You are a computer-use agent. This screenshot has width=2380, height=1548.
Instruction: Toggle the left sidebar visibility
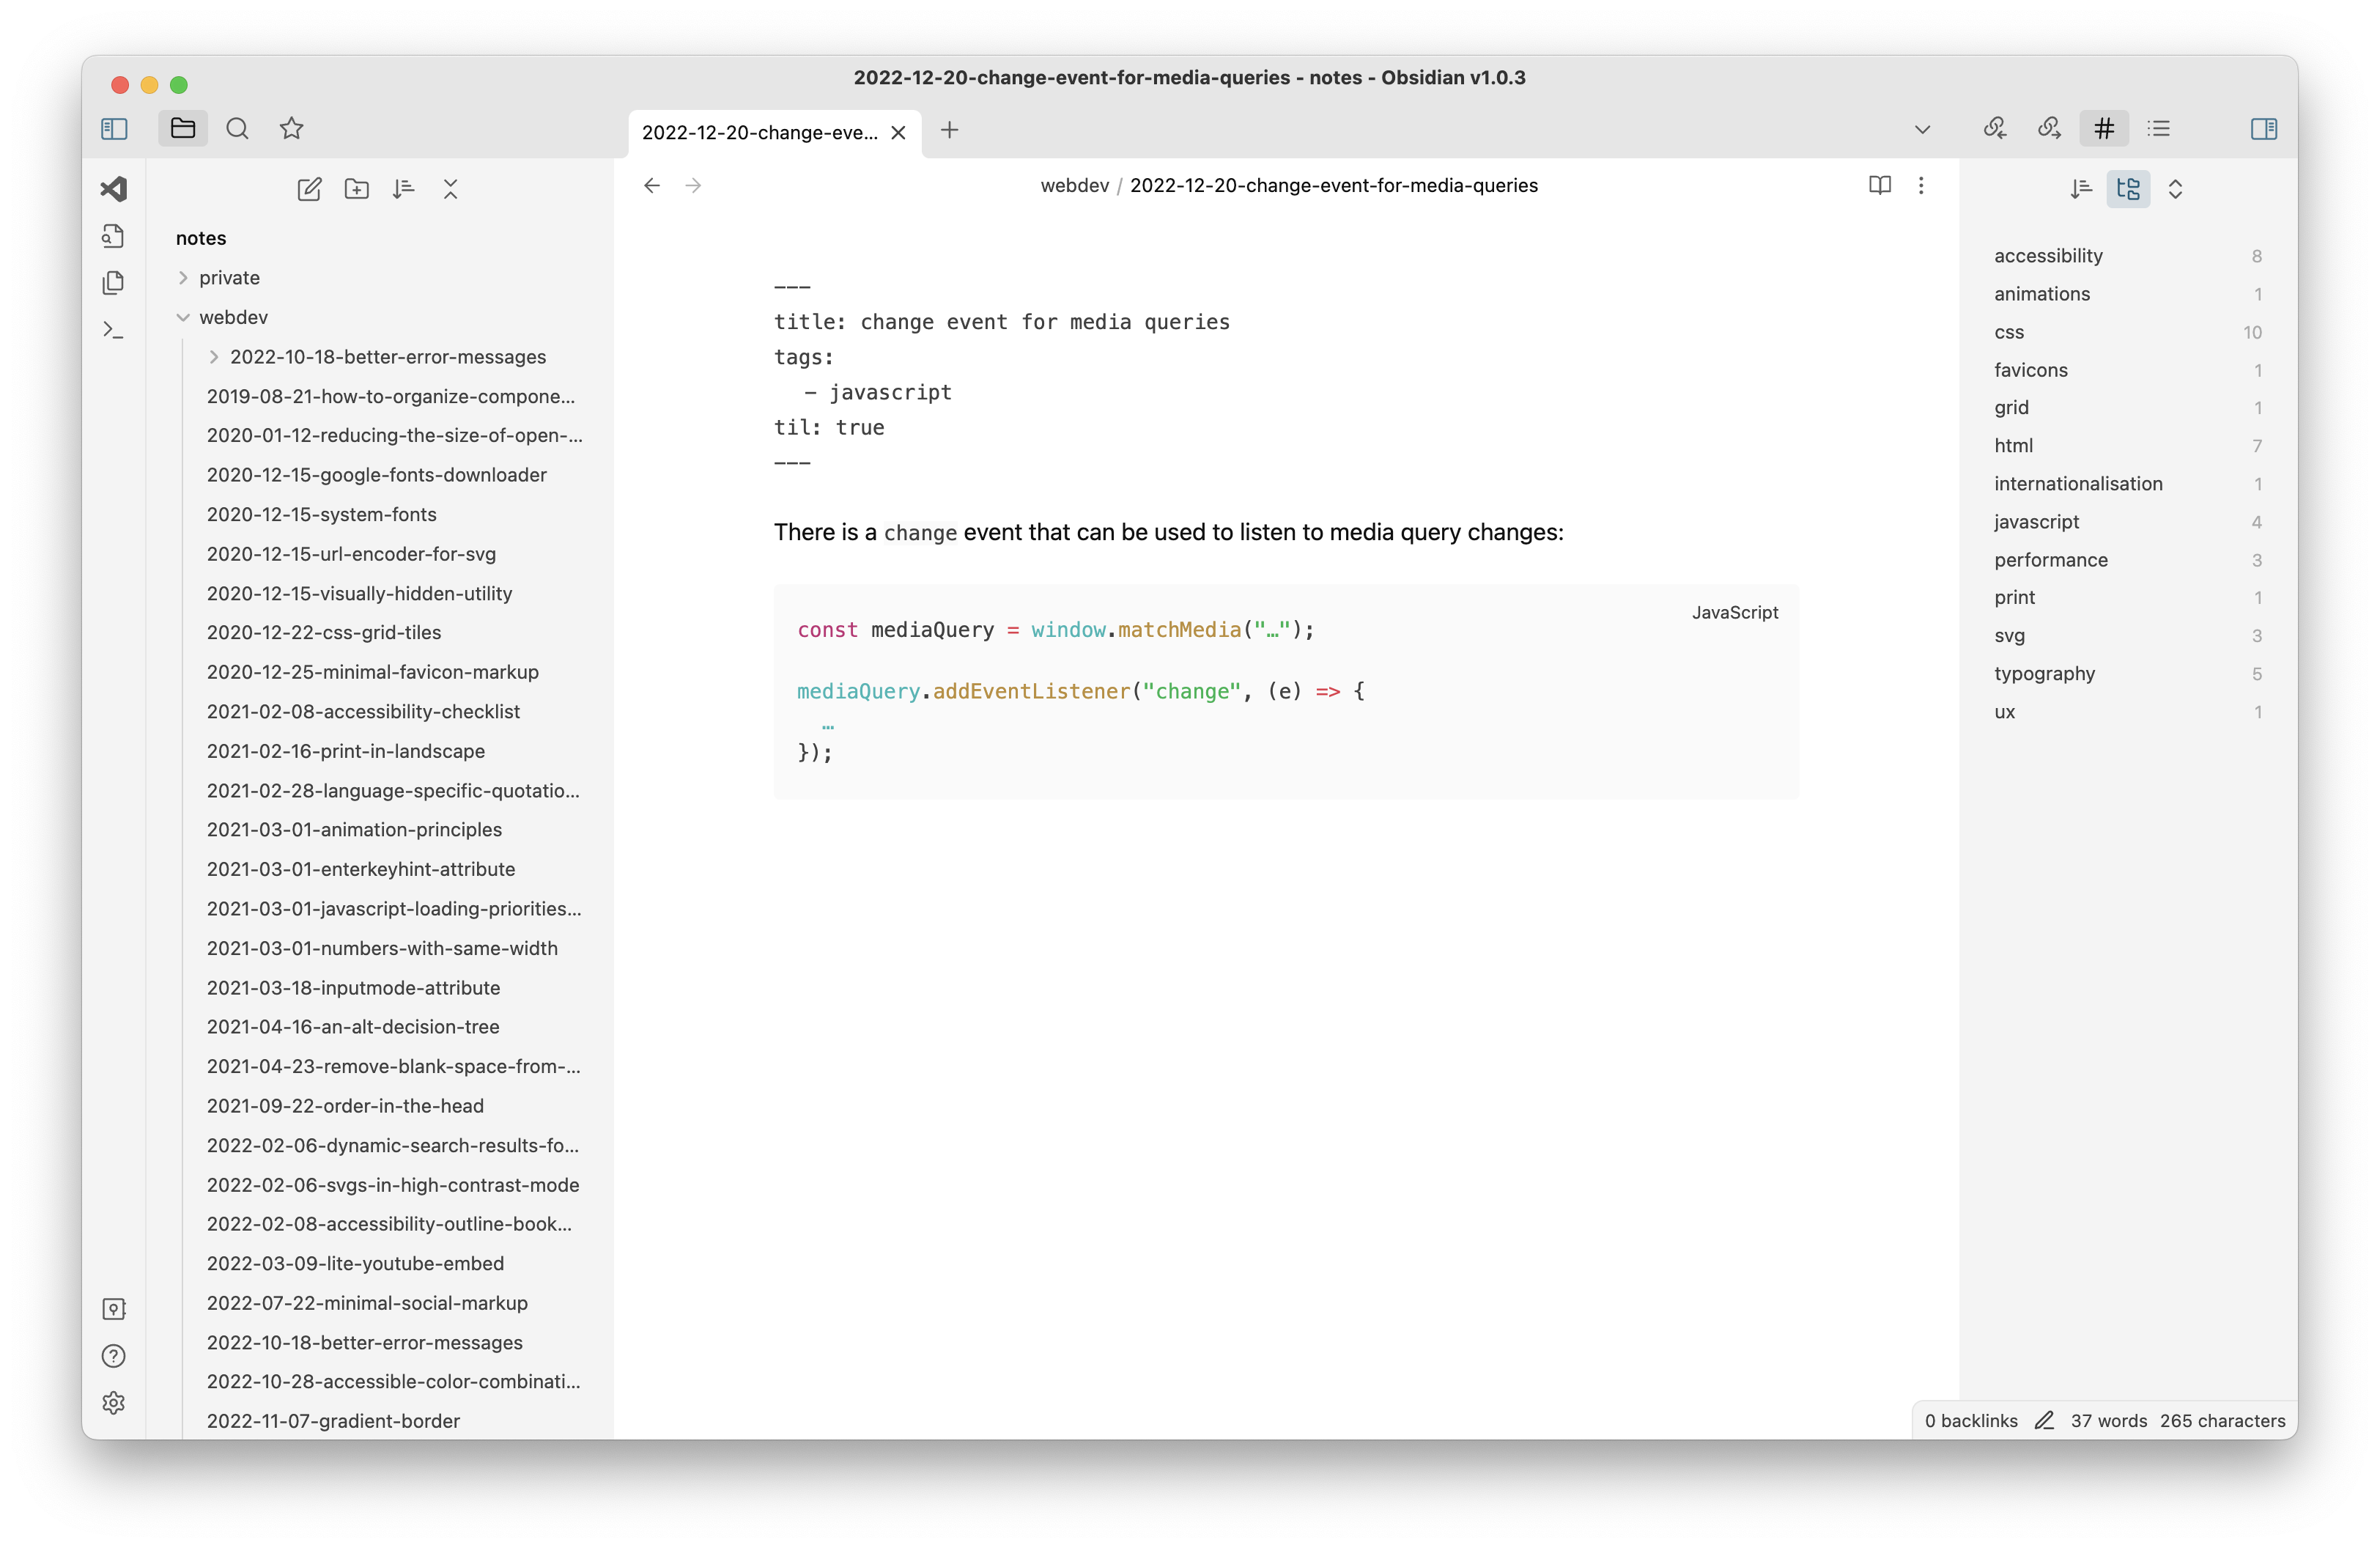coord(114,129)
